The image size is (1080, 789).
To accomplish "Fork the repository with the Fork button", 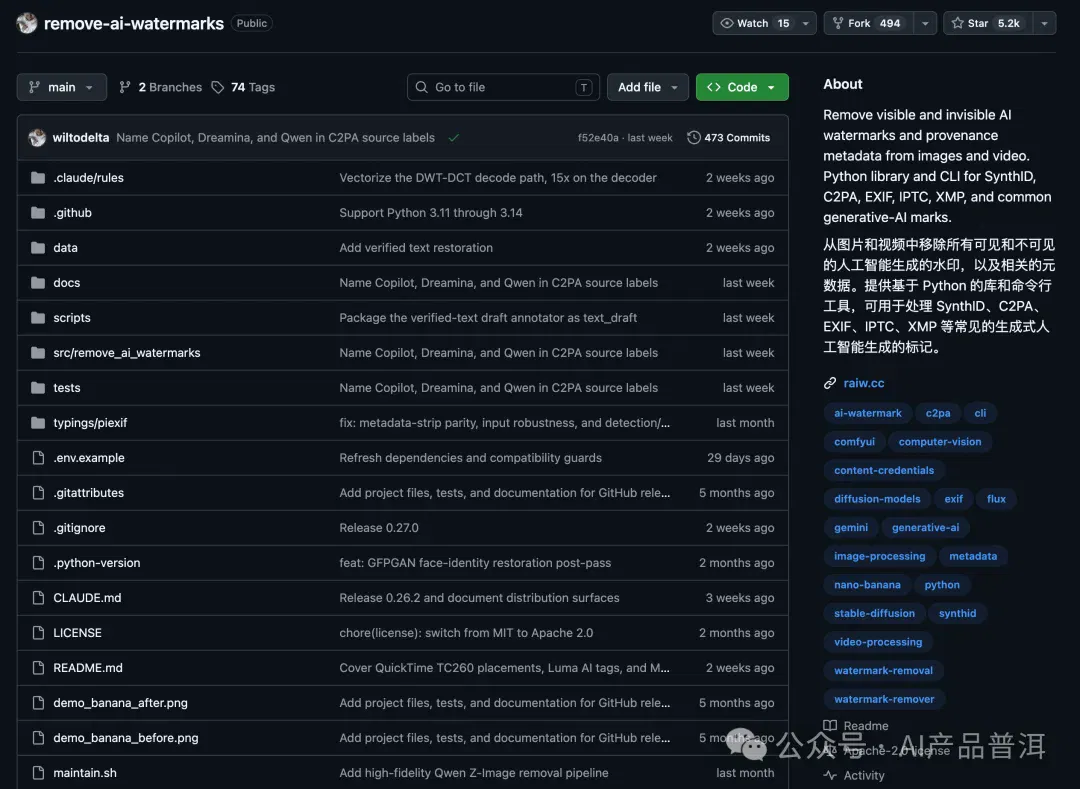I will pos(869,23).
